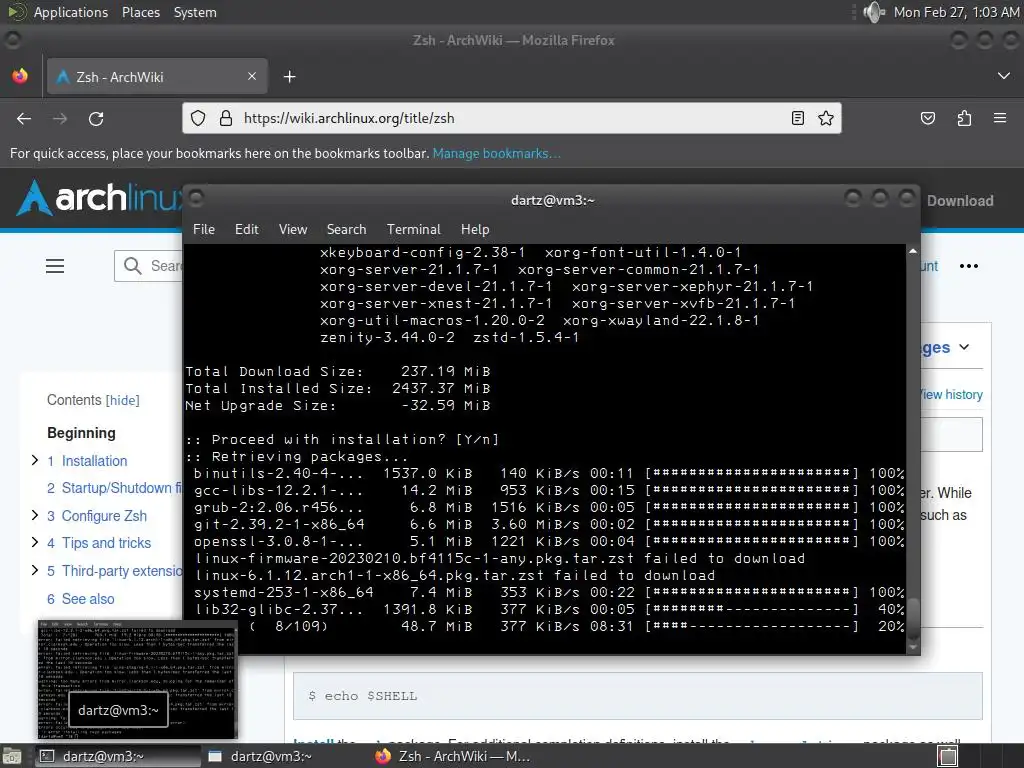Expand the Configure Zsh contents section
This screenshot has height=768, width=1024.
(x=35, y=515)
